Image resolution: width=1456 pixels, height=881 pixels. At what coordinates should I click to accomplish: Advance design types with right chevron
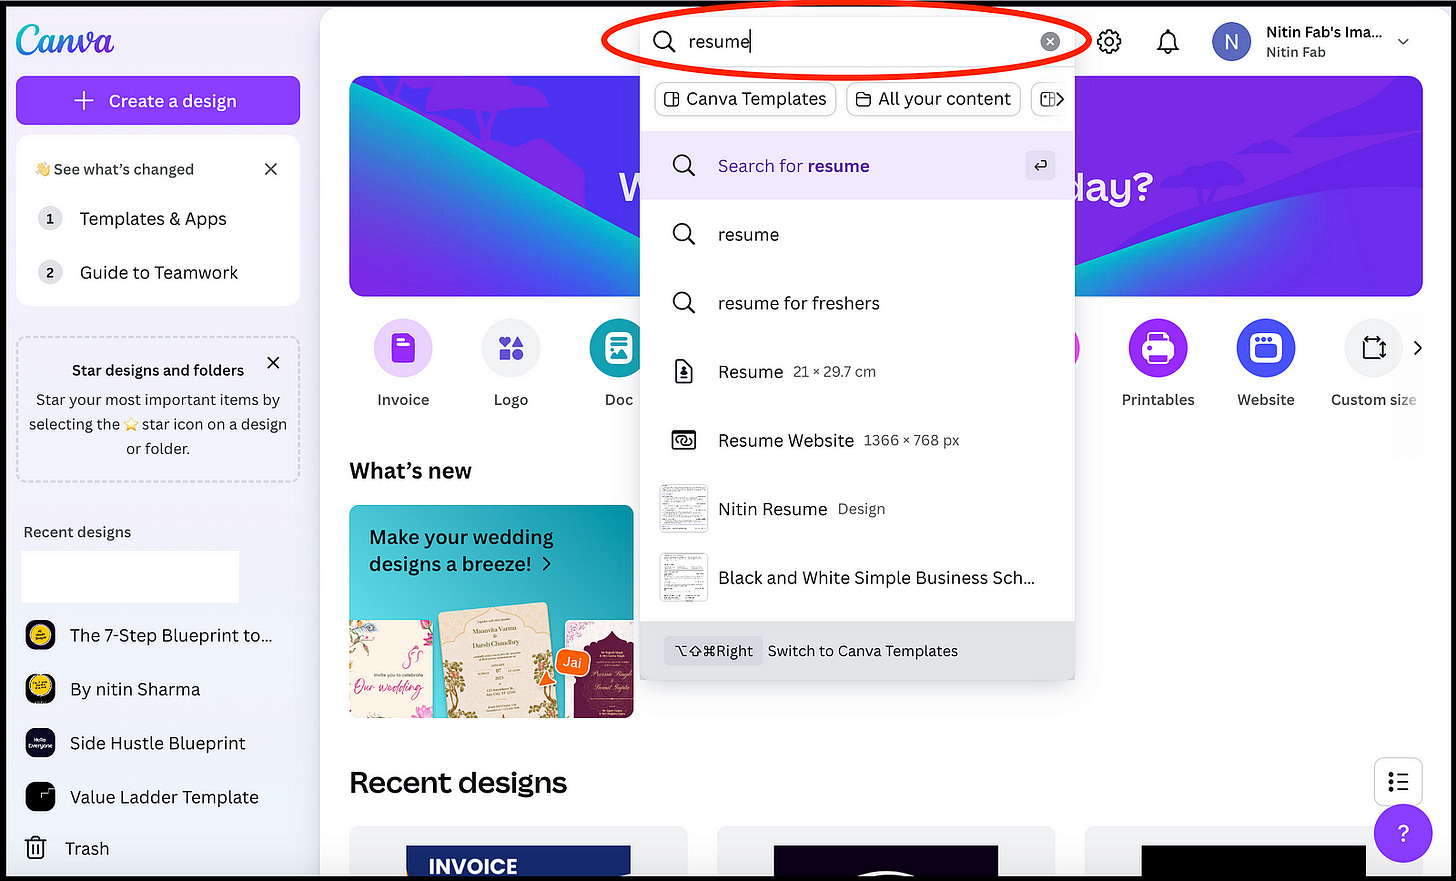tap(1417, 348)
